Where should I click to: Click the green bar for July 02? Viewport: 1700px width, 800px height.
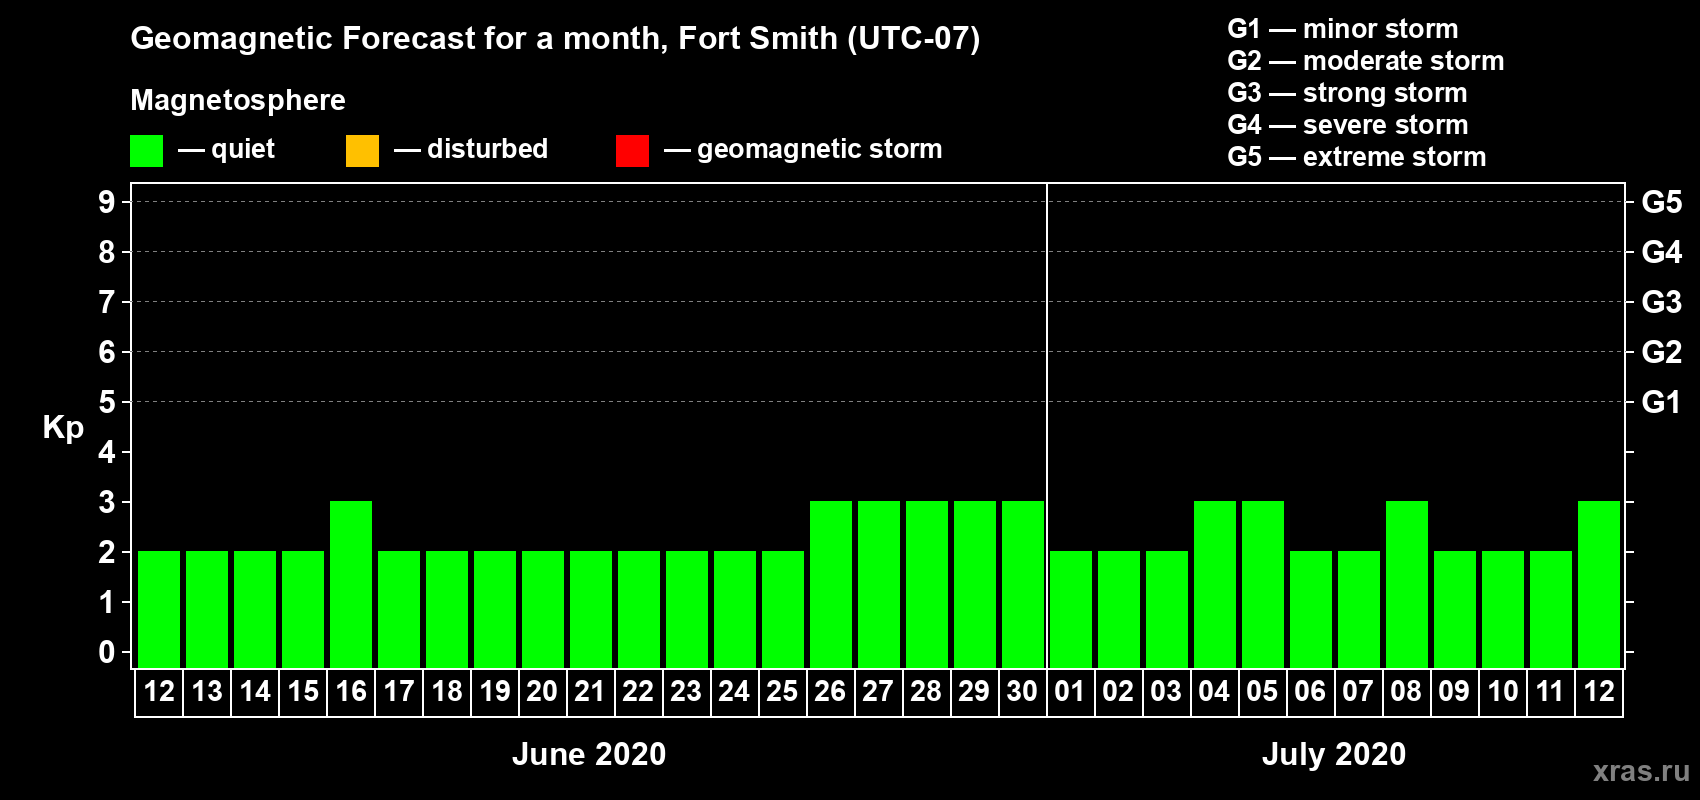point(1119,609)
